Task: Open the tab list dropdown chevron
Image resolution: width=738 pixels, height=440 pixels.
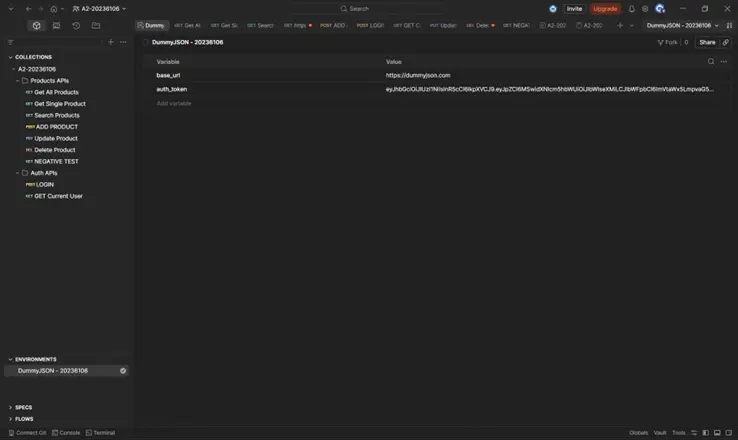Action: (632, 25)
